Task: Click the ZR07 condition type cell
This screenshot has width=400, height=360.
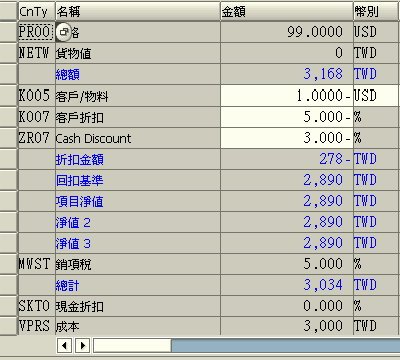Action: (36, 138)
